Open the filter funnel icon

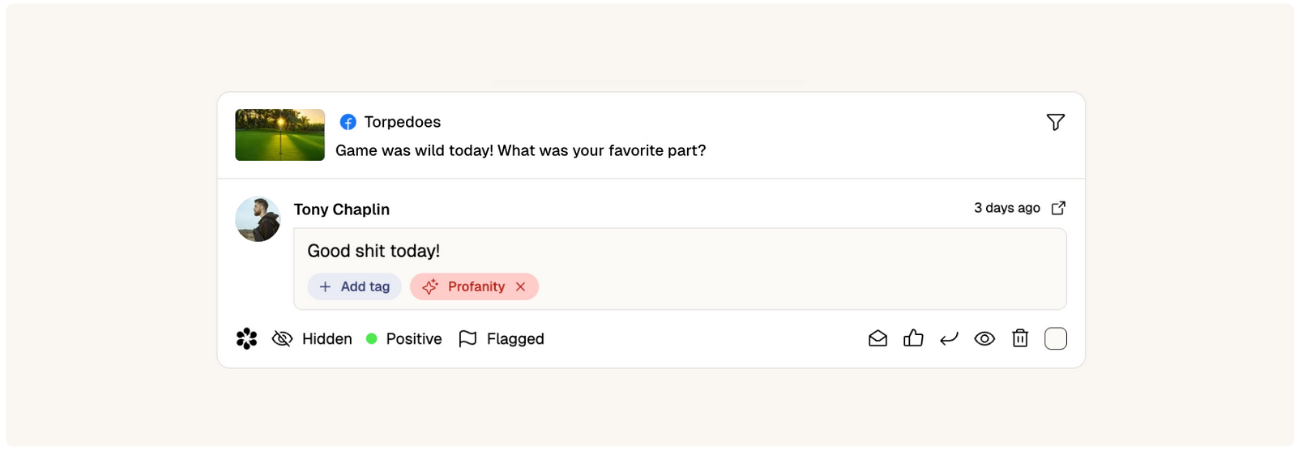1055,122
